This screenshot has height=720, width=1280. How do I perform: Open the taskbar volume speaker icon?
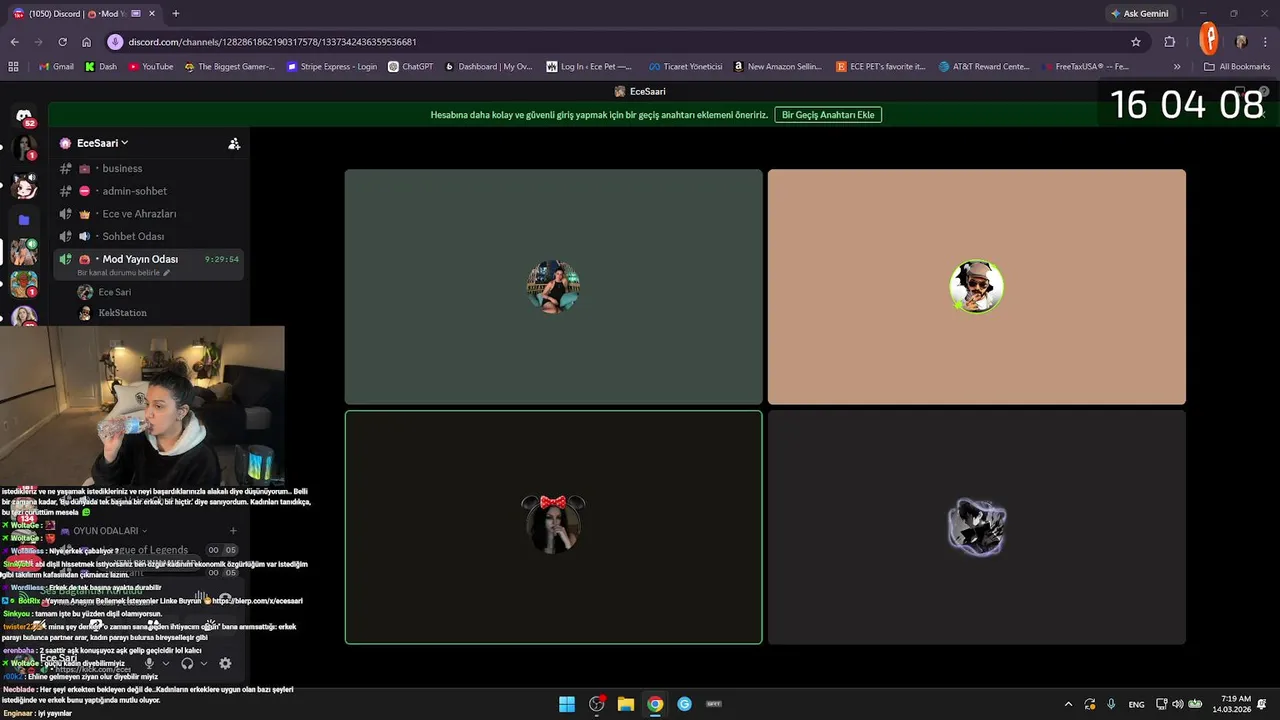pyautogui.click(x=1178, y=704)
